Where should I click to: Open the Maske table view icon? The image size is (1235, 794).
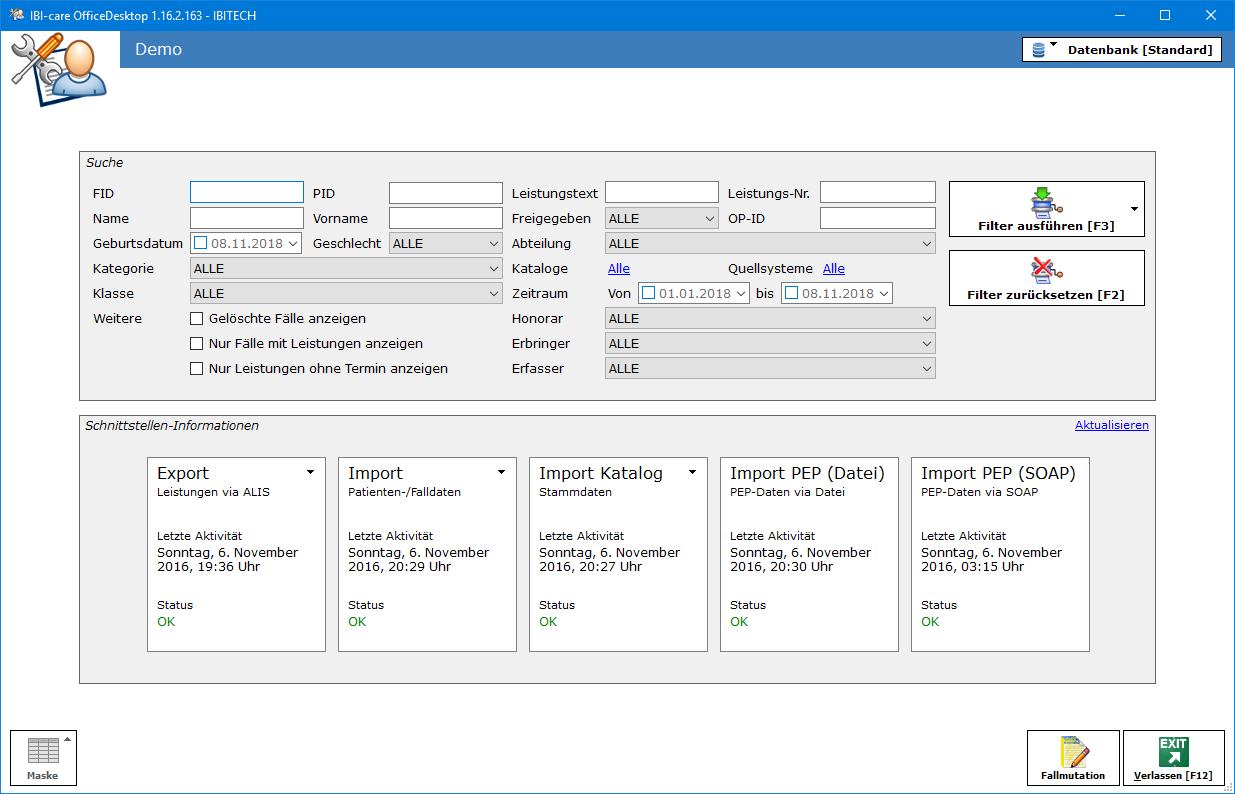[x=42, y=752]
